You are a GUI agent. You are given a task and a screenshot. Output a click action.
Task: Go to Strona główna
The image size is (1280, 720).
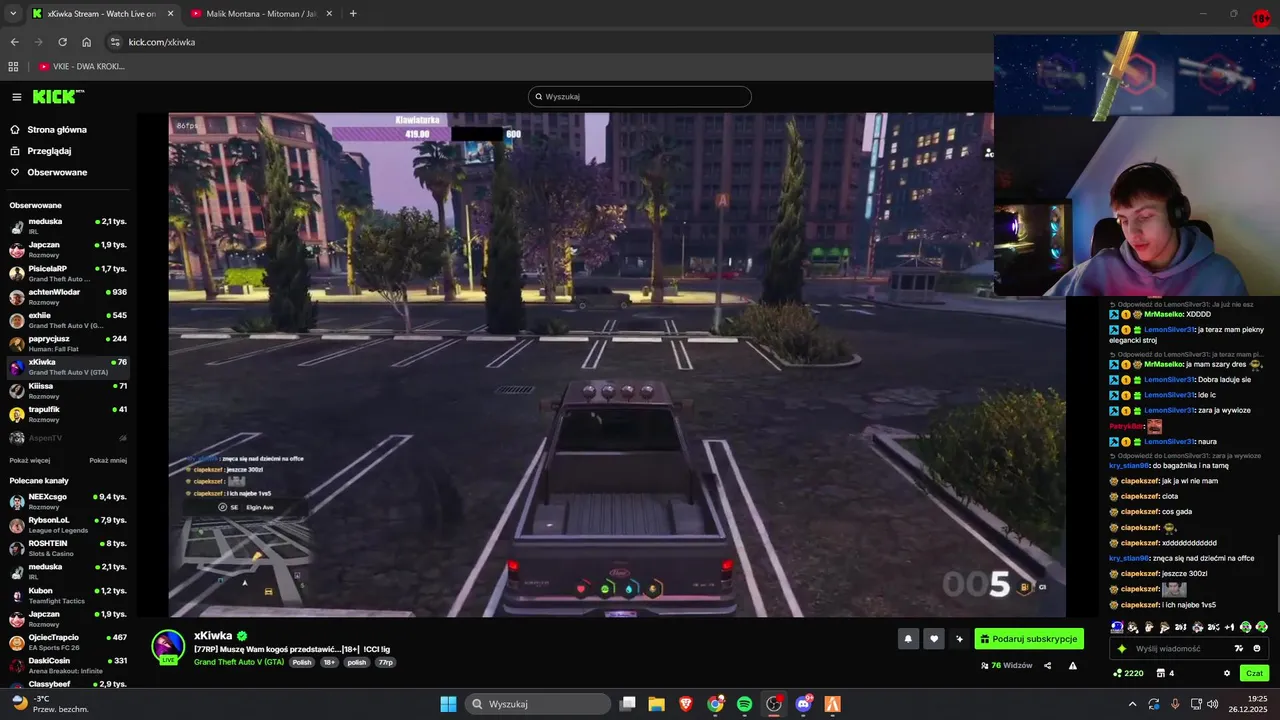48,130
